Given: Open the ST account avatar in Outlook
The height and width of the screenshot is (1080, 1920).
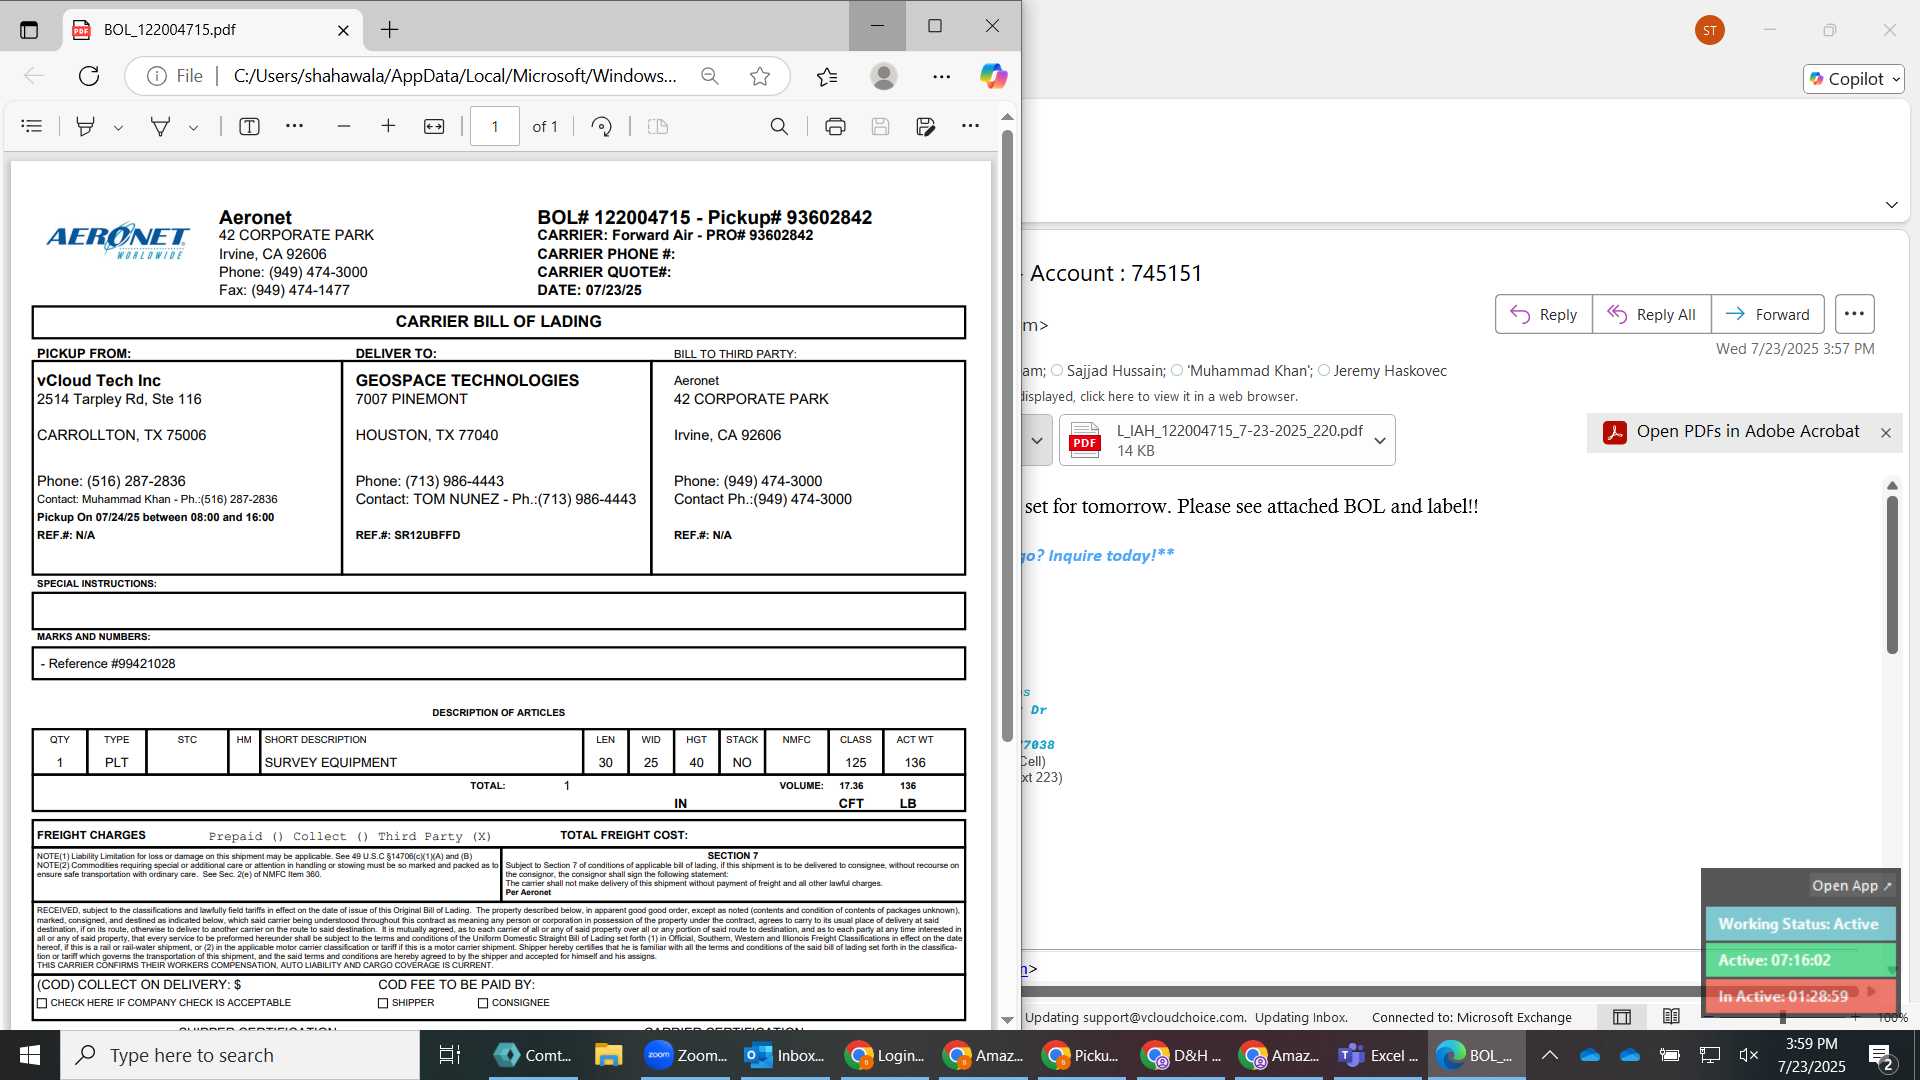Looking at the screenshot, I should point(1710,30).
